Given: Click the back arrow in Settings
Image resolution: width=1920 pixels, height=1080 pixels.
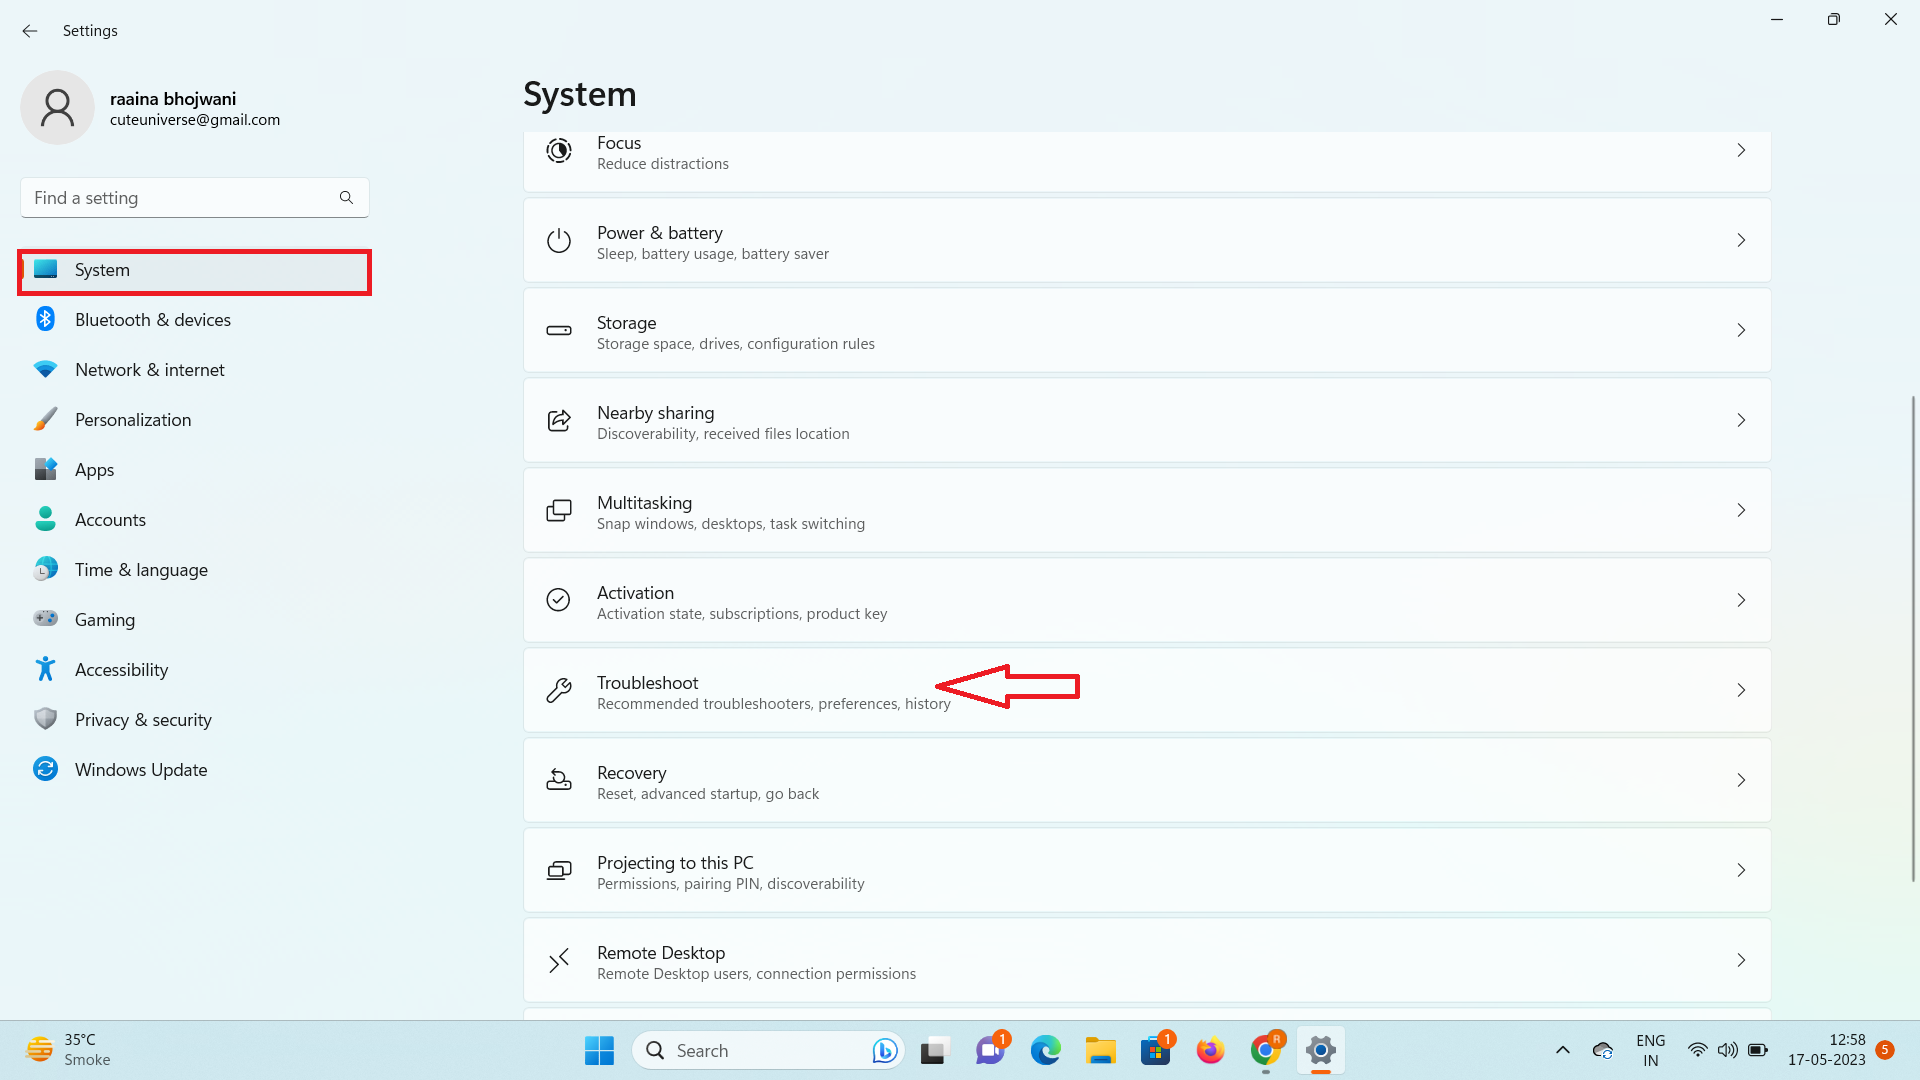Looking at the screenshot, I should (30, 31).
